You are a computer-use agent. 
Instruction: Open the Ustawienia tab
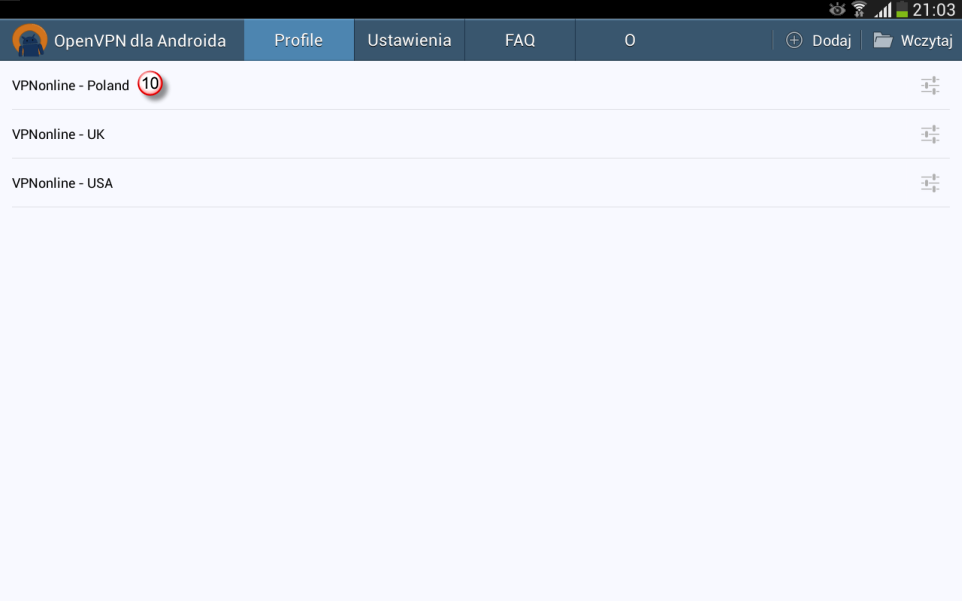[x=409, y=40]
